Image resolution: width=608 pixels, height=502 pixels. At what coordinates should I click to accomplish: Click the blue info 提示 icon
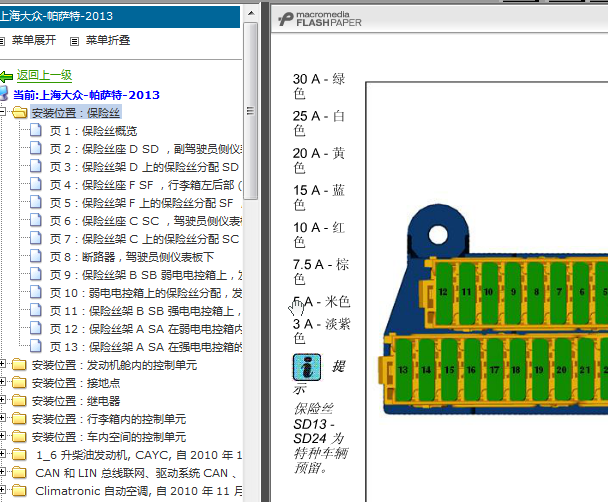tap(307, 367)
